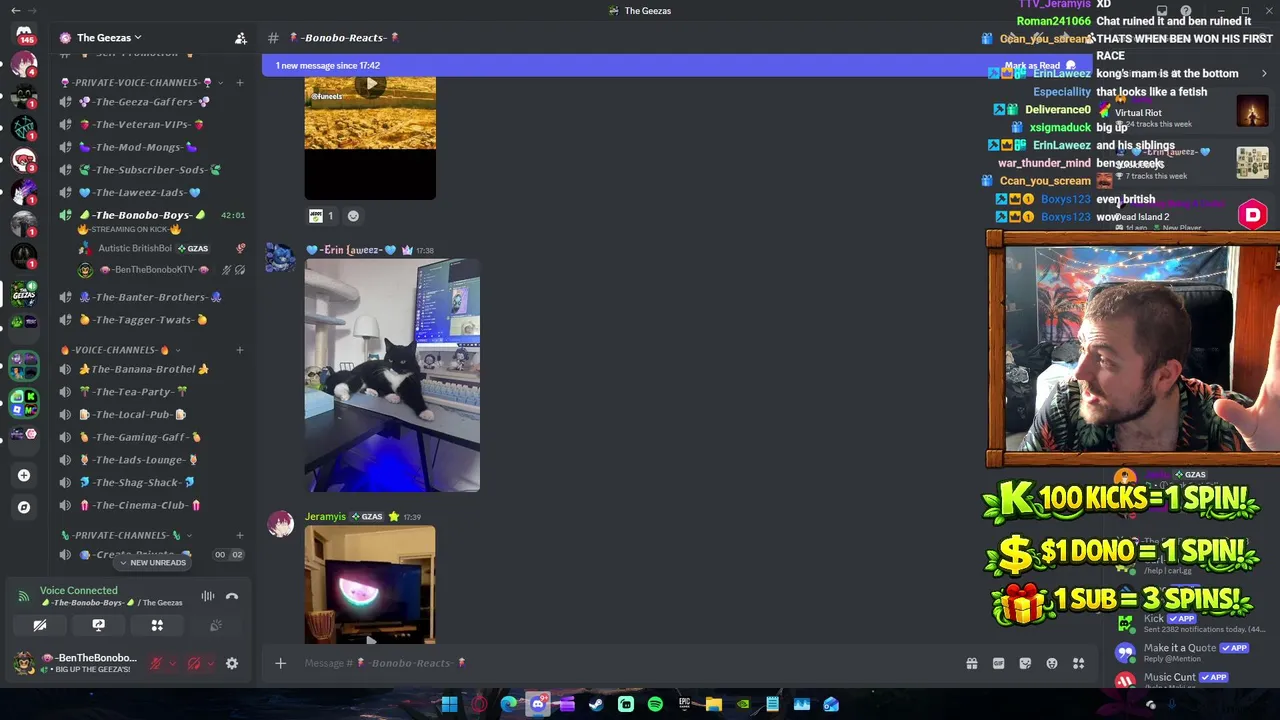Open microphone input options dropdown
The height and width of the screenshot is (720, 1280).
point(172,663)
